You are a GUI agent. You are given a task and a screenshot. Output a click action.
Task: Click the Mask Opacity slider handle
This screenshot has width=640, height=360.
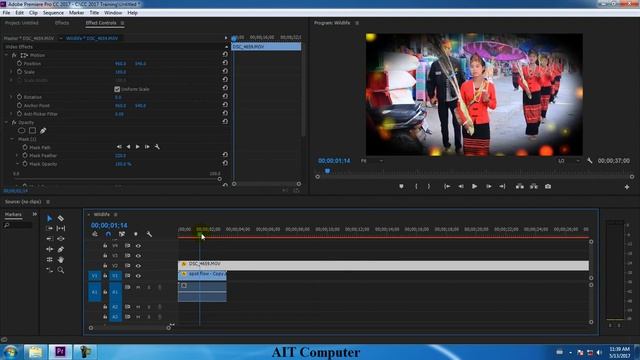coord(220,179)
